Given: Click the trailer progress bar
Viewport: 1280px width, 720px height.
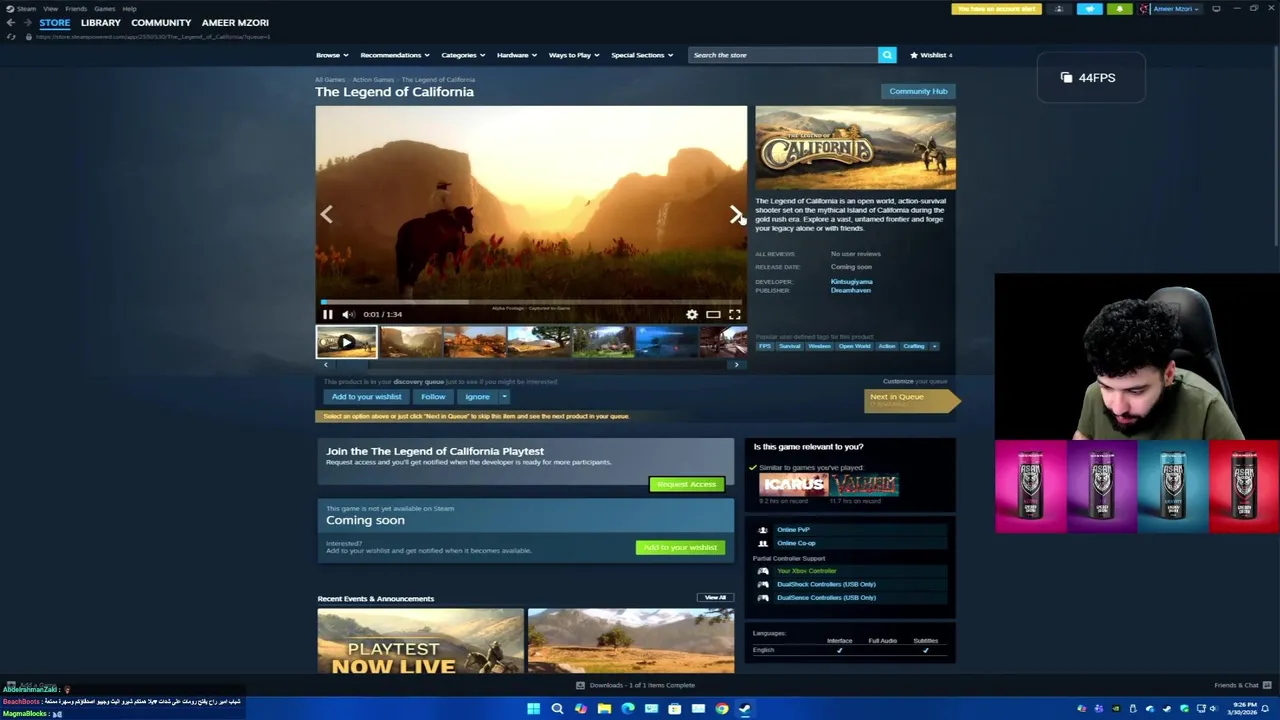Looking at the screenshot, I should 531,301.
